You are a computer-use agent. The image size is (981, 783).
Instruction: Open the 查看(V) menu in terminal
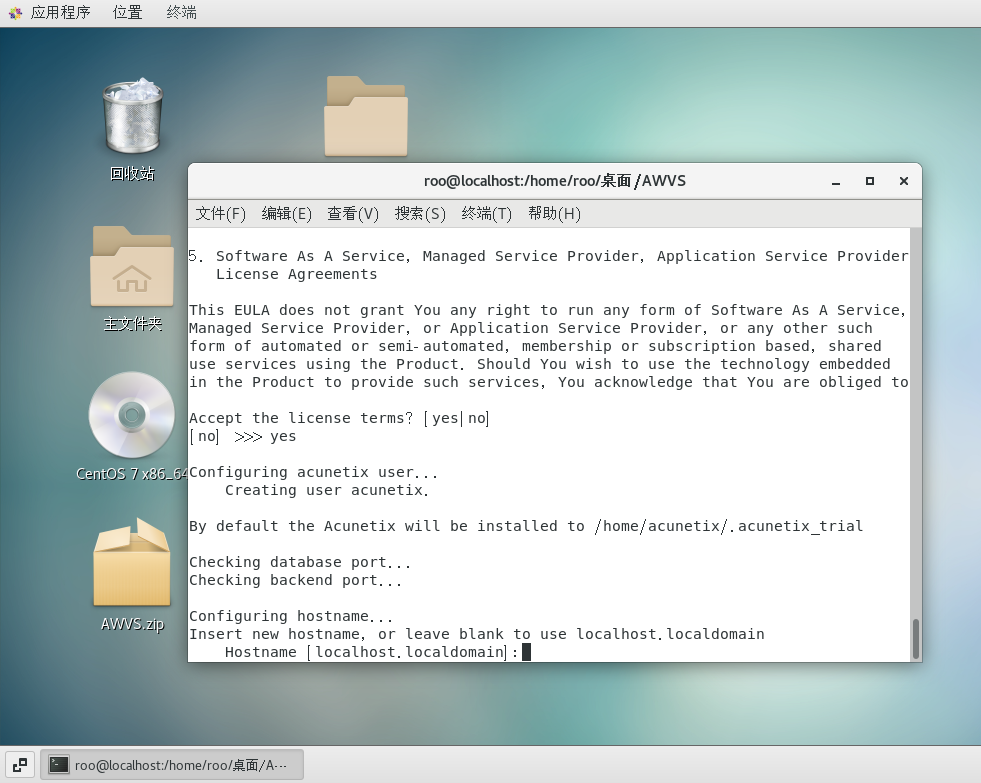pyautogui.click(x=353, y=214)
